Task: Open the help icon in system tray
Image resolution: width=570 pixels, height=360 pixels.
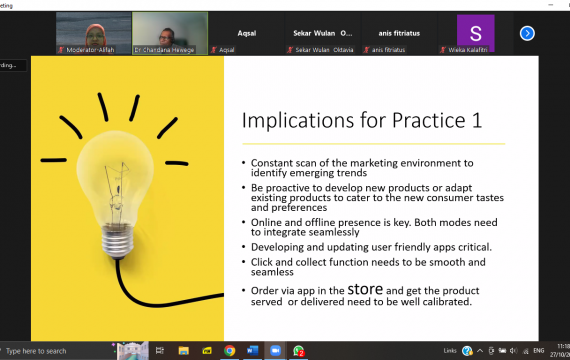Action: [x=467, y=351]
